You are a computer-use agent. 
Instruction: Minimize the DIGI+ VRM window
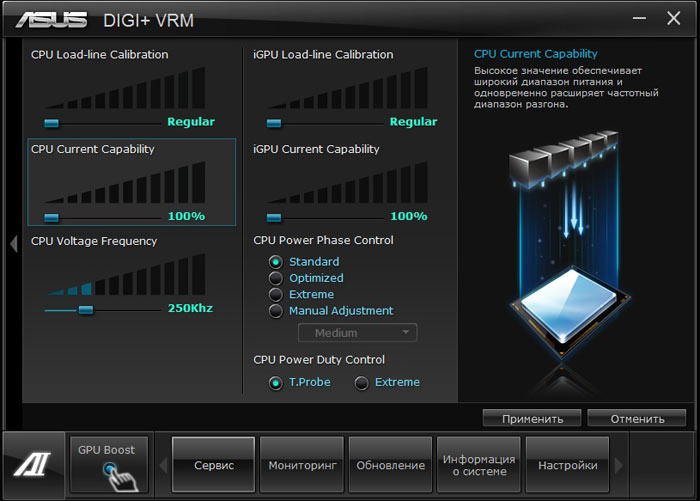click(x=639, y=18)
